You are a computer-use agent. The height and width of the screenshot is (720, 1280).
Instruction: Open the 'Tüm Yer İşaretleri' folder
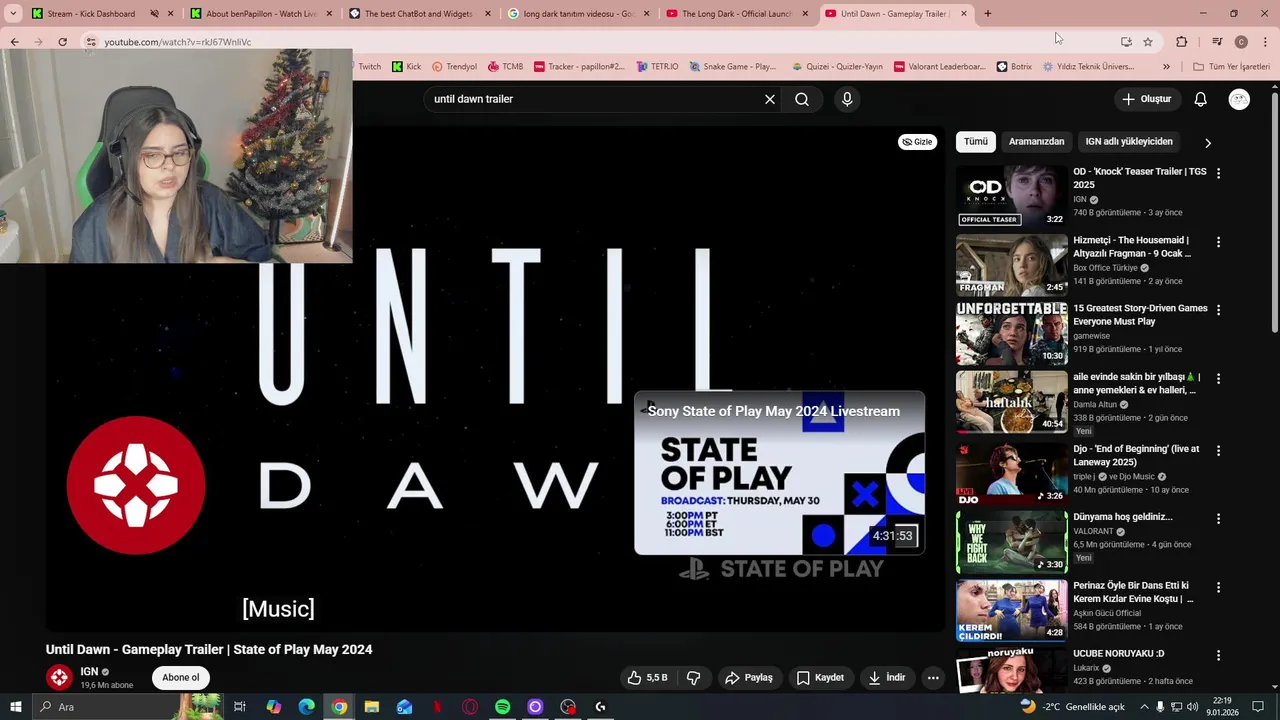(x=1231, y=67)
